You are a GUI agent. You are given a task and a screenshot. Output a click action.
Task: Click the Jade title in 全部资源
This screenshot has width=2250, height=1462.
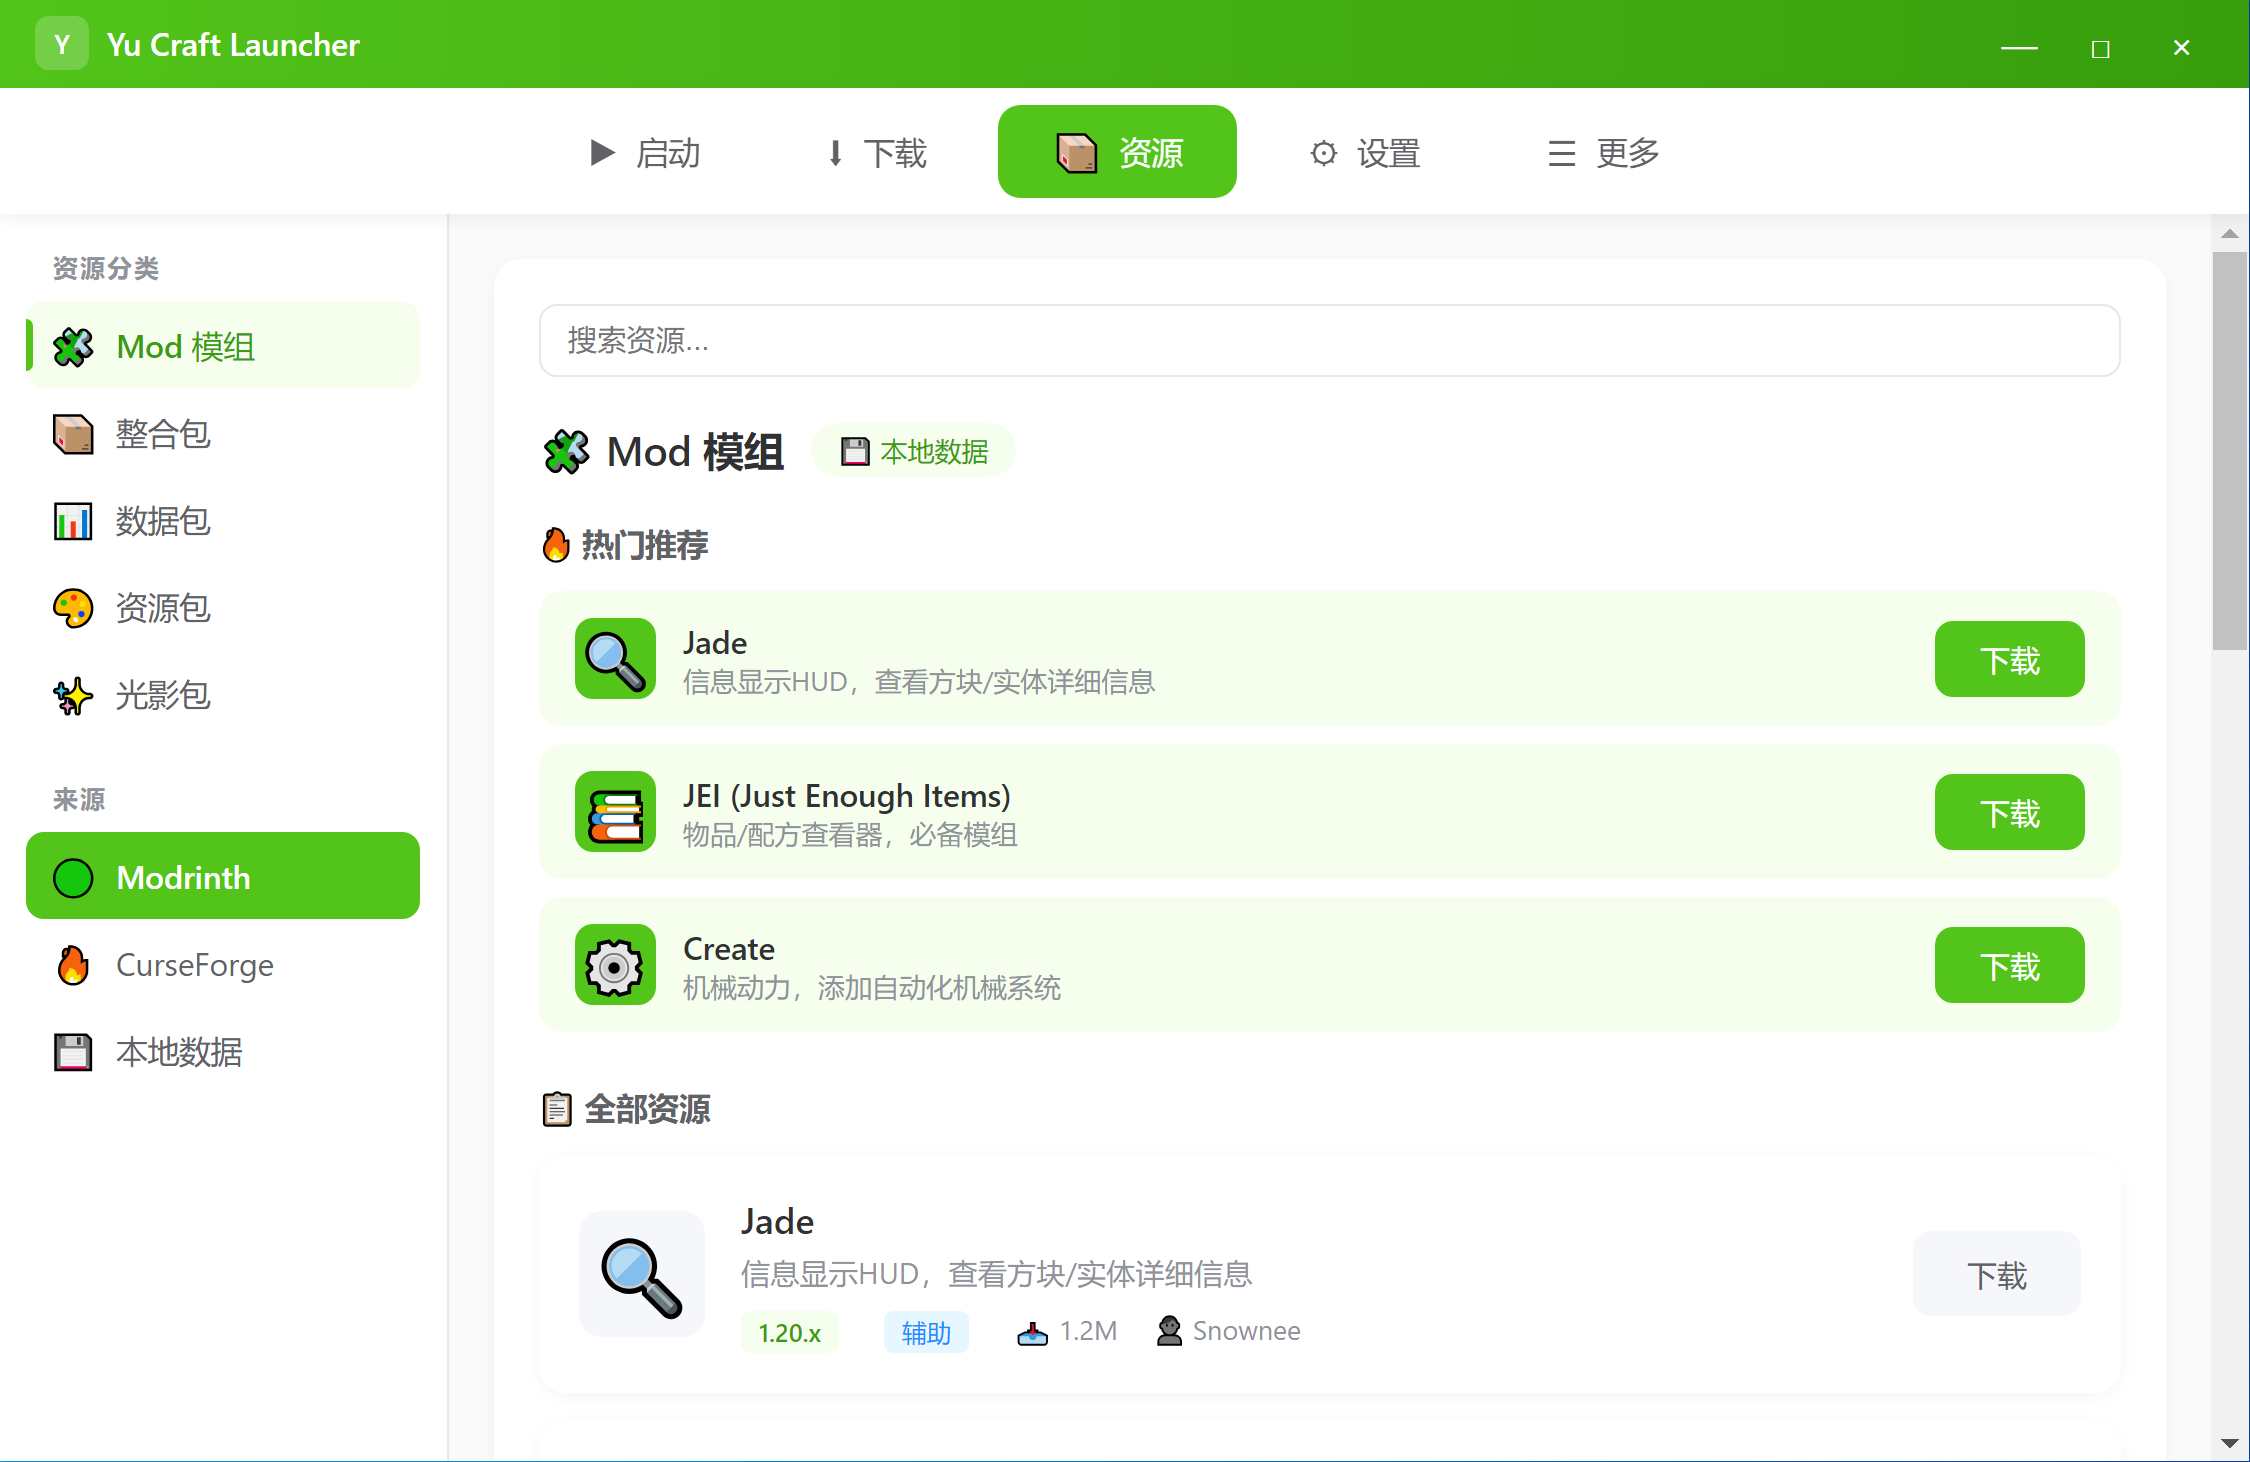(x=777, y=1221)
